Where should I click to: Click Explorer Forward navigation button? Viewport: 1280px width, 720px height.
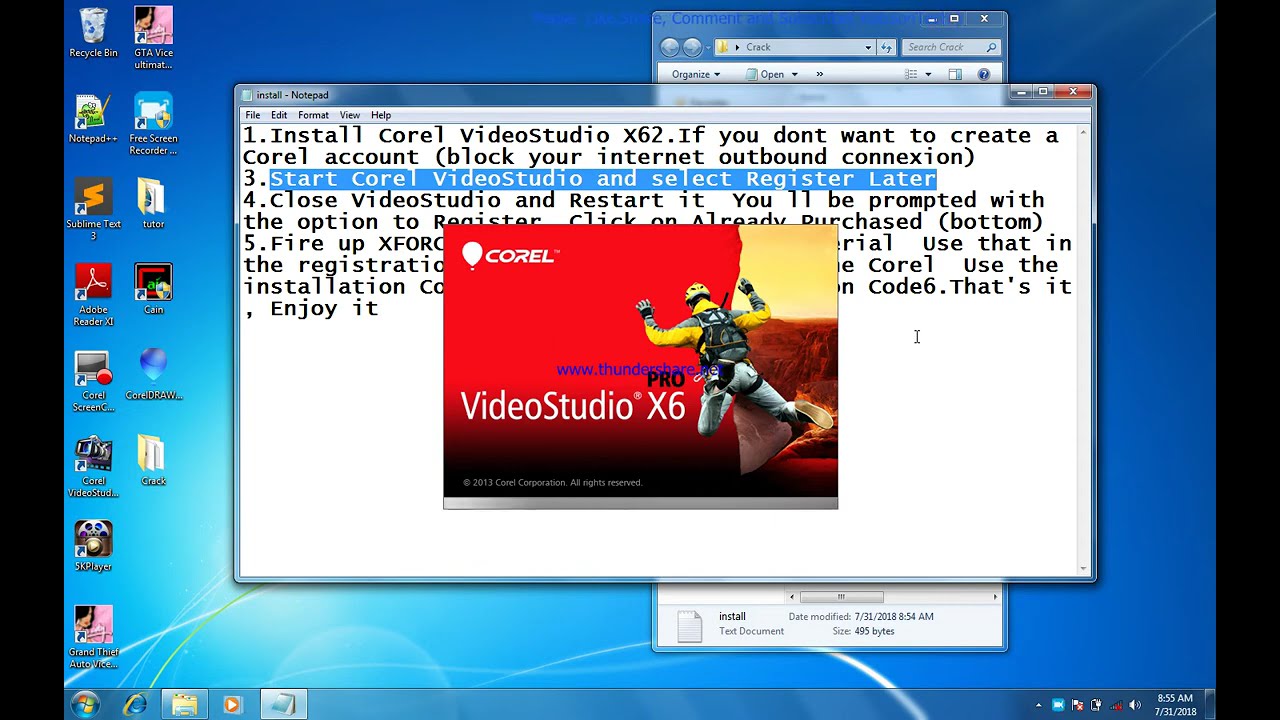coord(693,47)
